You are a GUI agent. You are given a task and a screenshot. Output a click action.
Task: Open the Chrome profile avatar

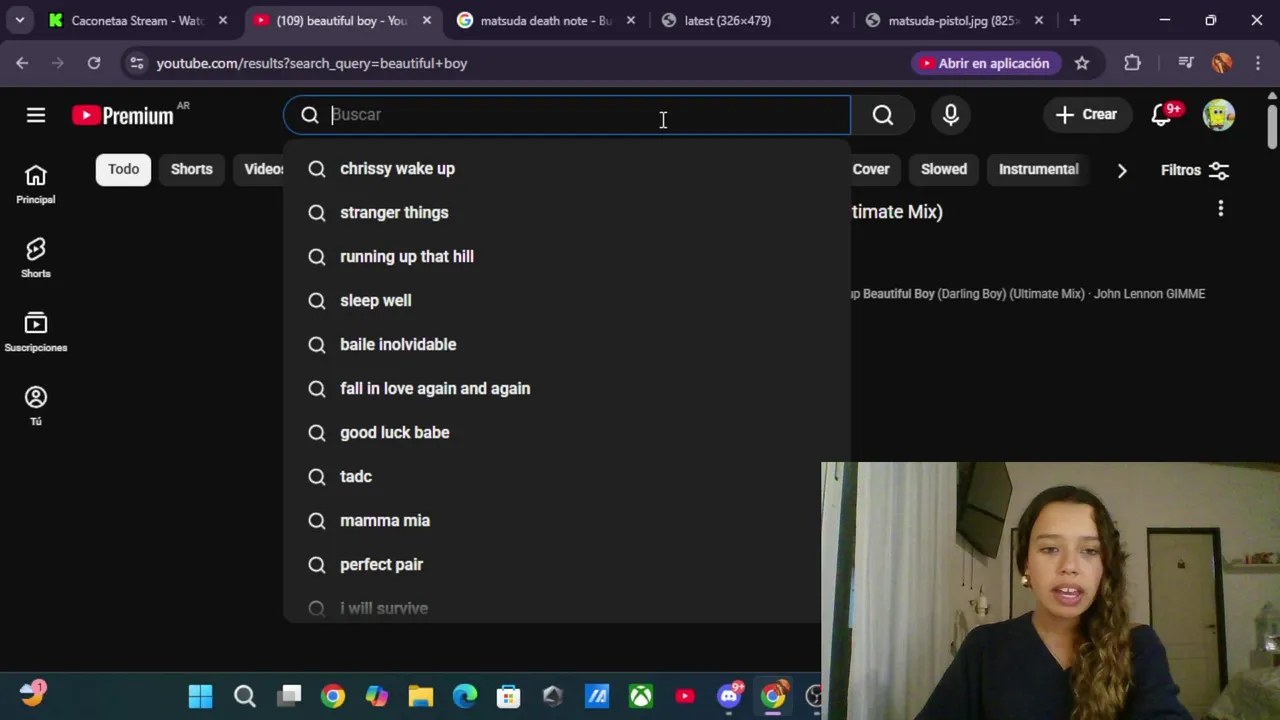(x=1222, y=63)
